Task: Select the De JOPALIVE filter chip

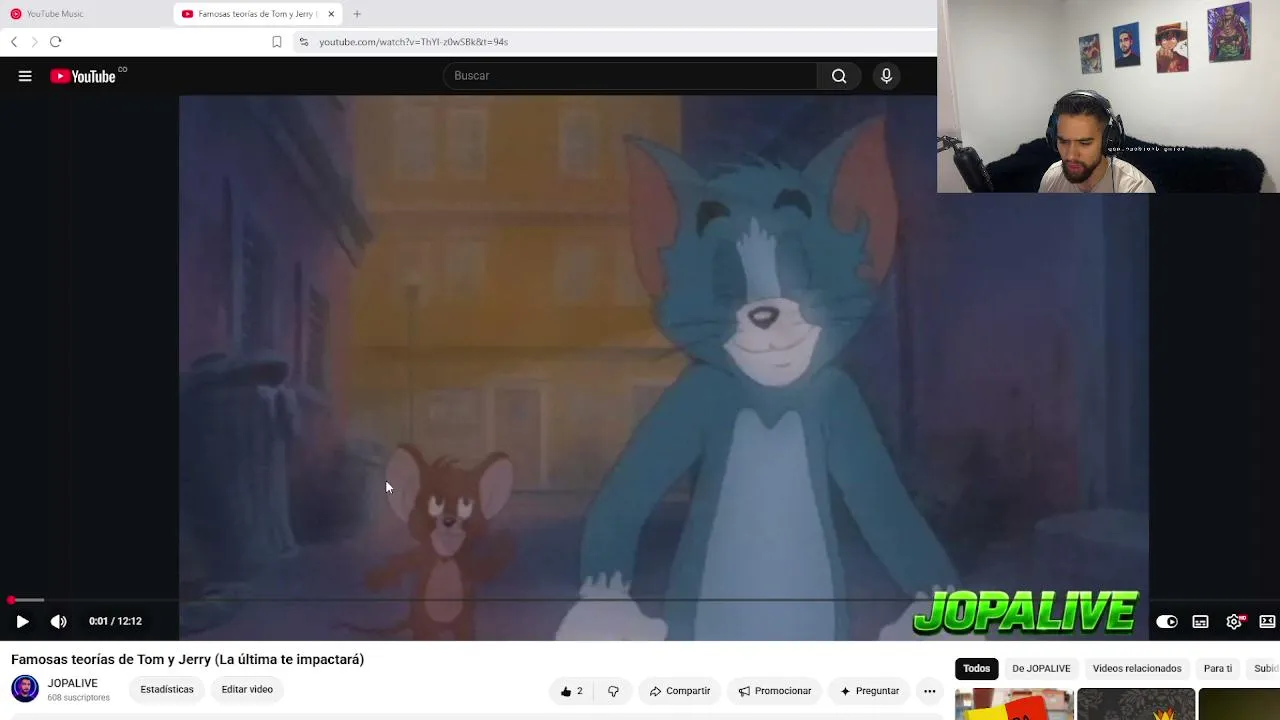Action: pyautogui.click(x=1041, y=668)
